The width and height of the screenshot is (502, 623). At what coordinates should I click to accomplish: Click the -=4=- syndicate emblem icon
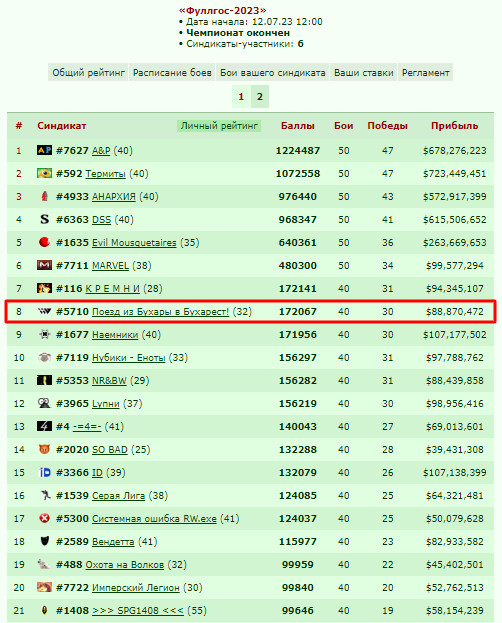pos(44,426)
